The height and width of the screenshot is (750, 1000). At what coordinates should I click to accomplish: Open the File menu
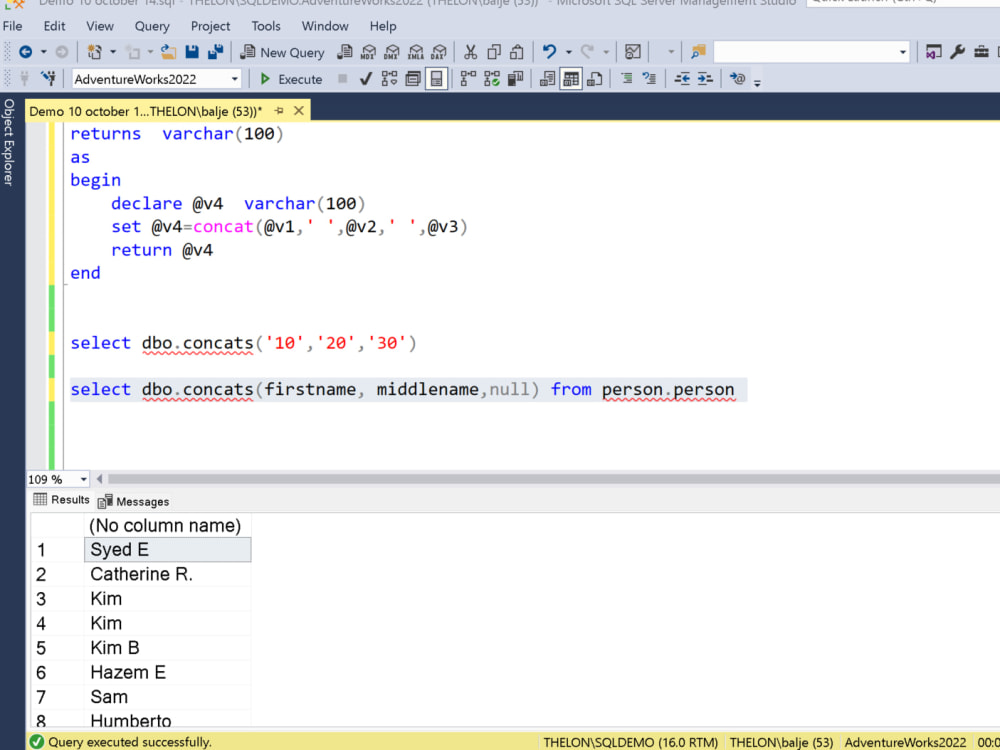point(13,26)
